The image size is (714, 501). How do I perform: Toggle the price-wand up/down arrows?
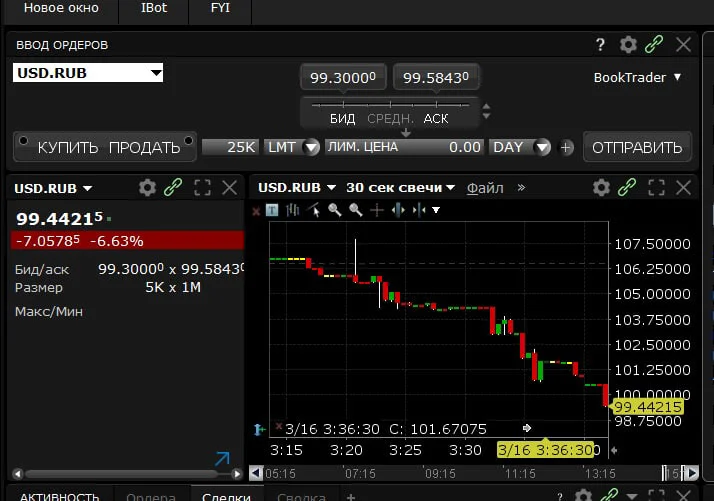[486, 111]
